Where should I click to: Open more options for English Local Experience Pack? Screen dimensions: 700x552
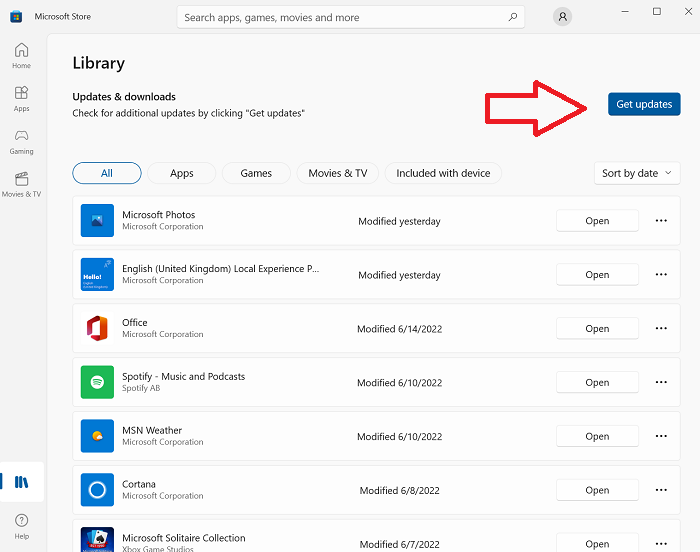tap(661, 274)
